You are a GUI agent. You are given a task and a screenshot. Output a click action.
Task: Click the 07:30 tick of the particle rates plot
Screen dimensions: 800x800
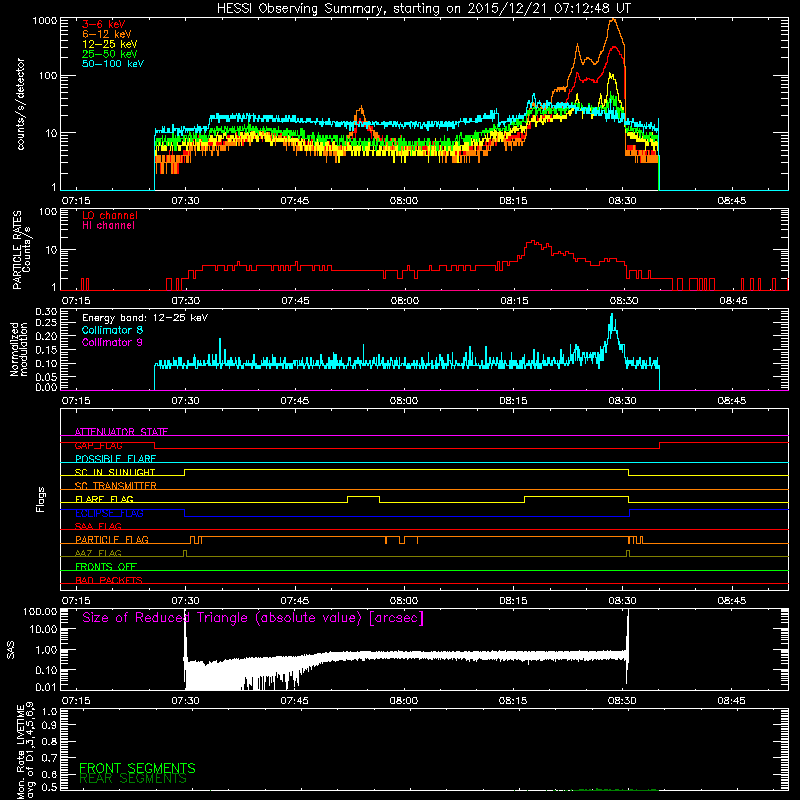coord(185,301)
